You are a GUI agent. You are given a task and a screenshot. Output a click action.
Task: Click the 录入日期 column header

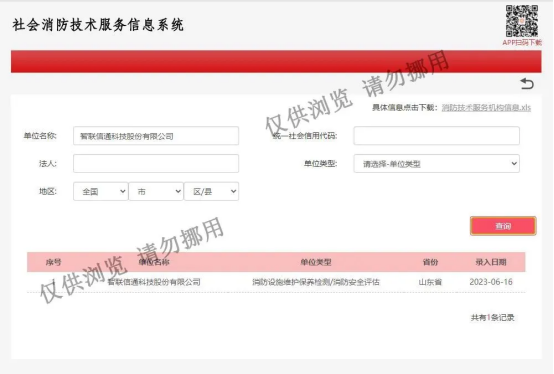pos(491,262)
